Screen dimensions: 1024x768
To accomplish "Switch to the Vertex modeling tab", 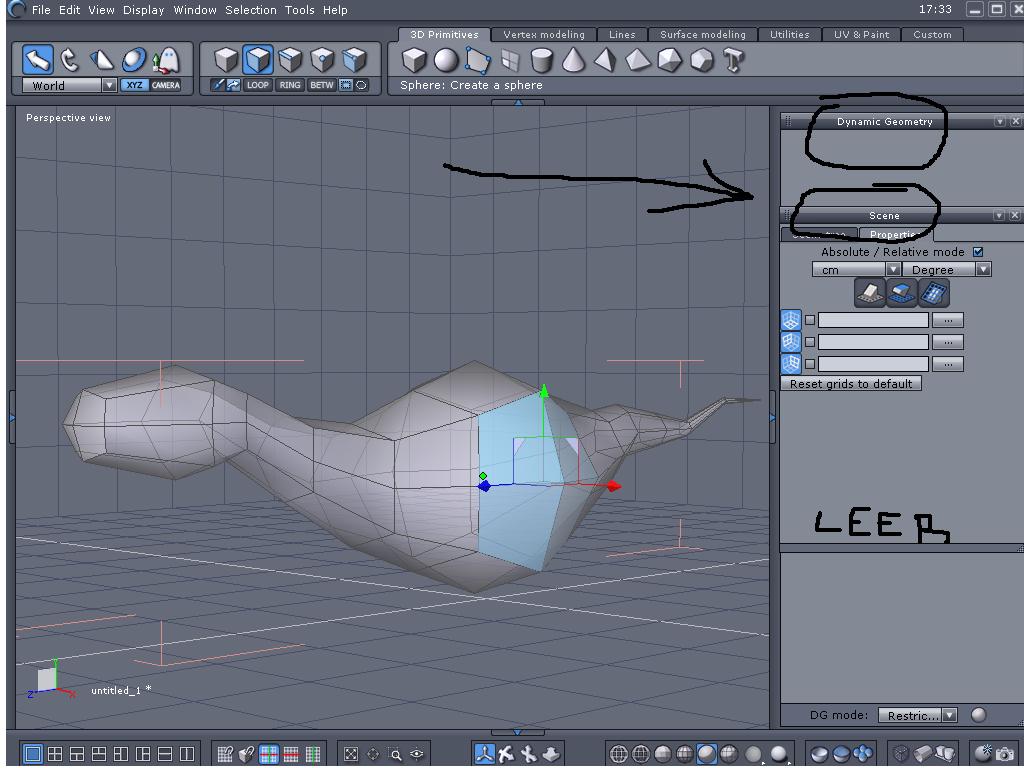I will coord(544,34).
